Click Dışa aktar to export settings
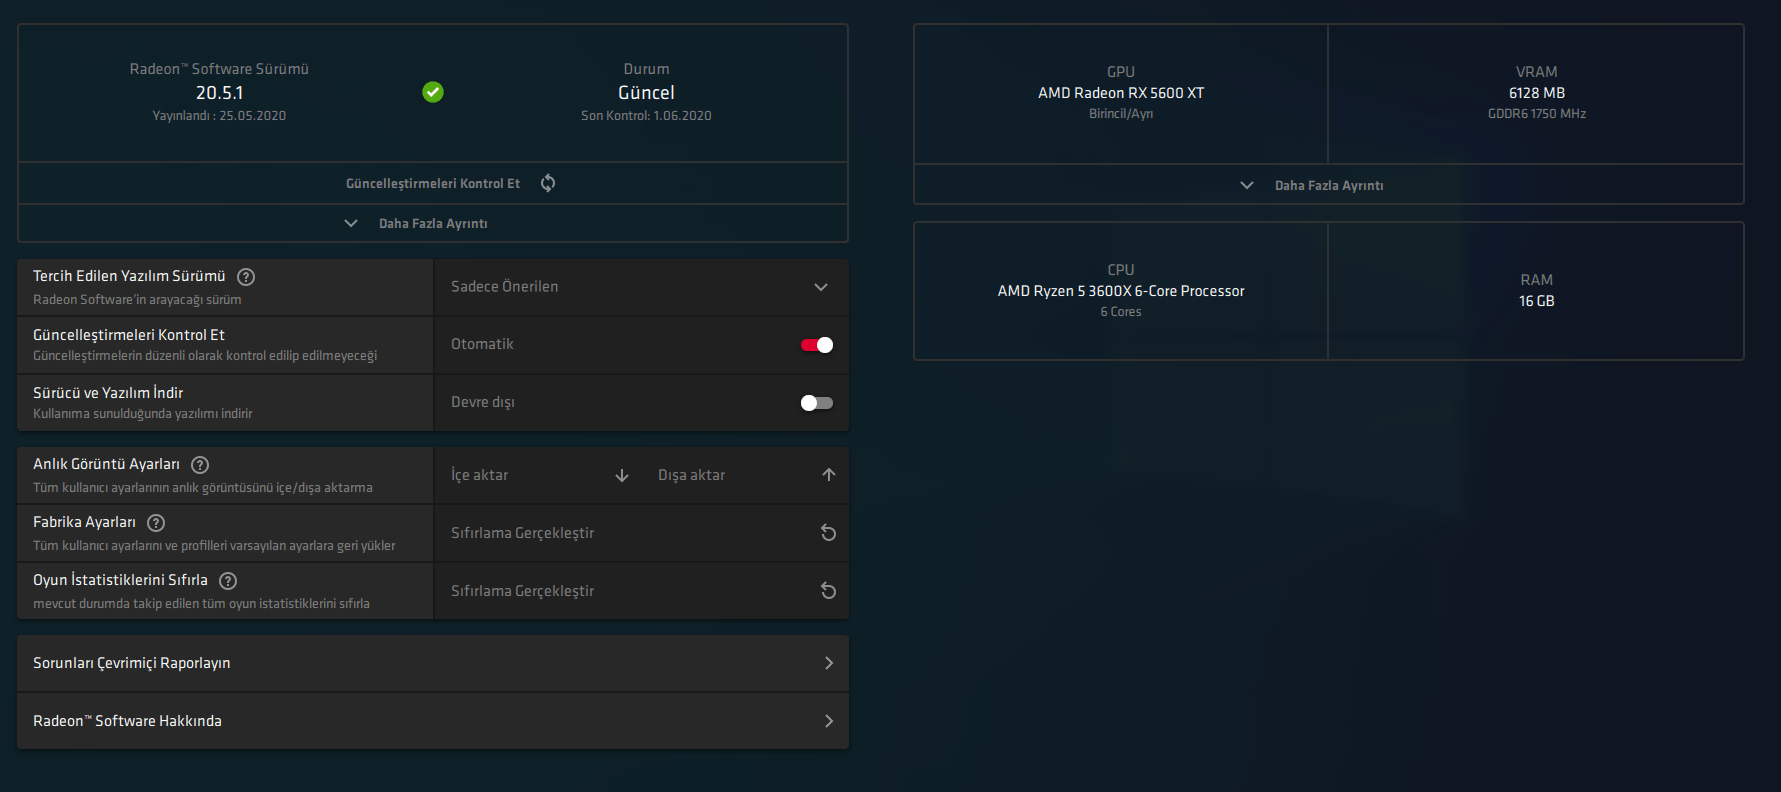Viewport: 1781px width, 792px height. (746, 475)
